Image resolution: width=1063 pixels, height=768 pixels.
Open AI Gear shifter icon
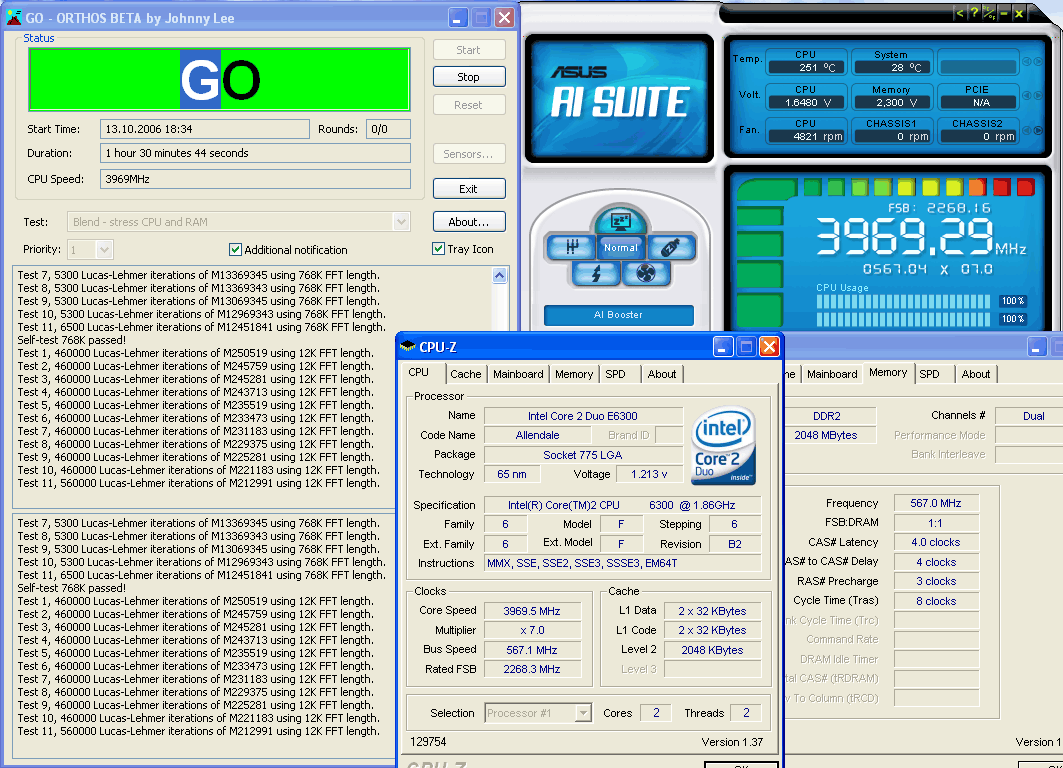(x=571, y=247)
